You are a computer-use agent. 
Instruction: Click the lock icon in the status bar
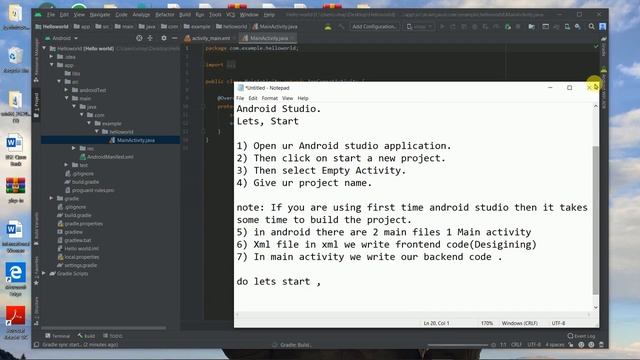tap(571, 345)
